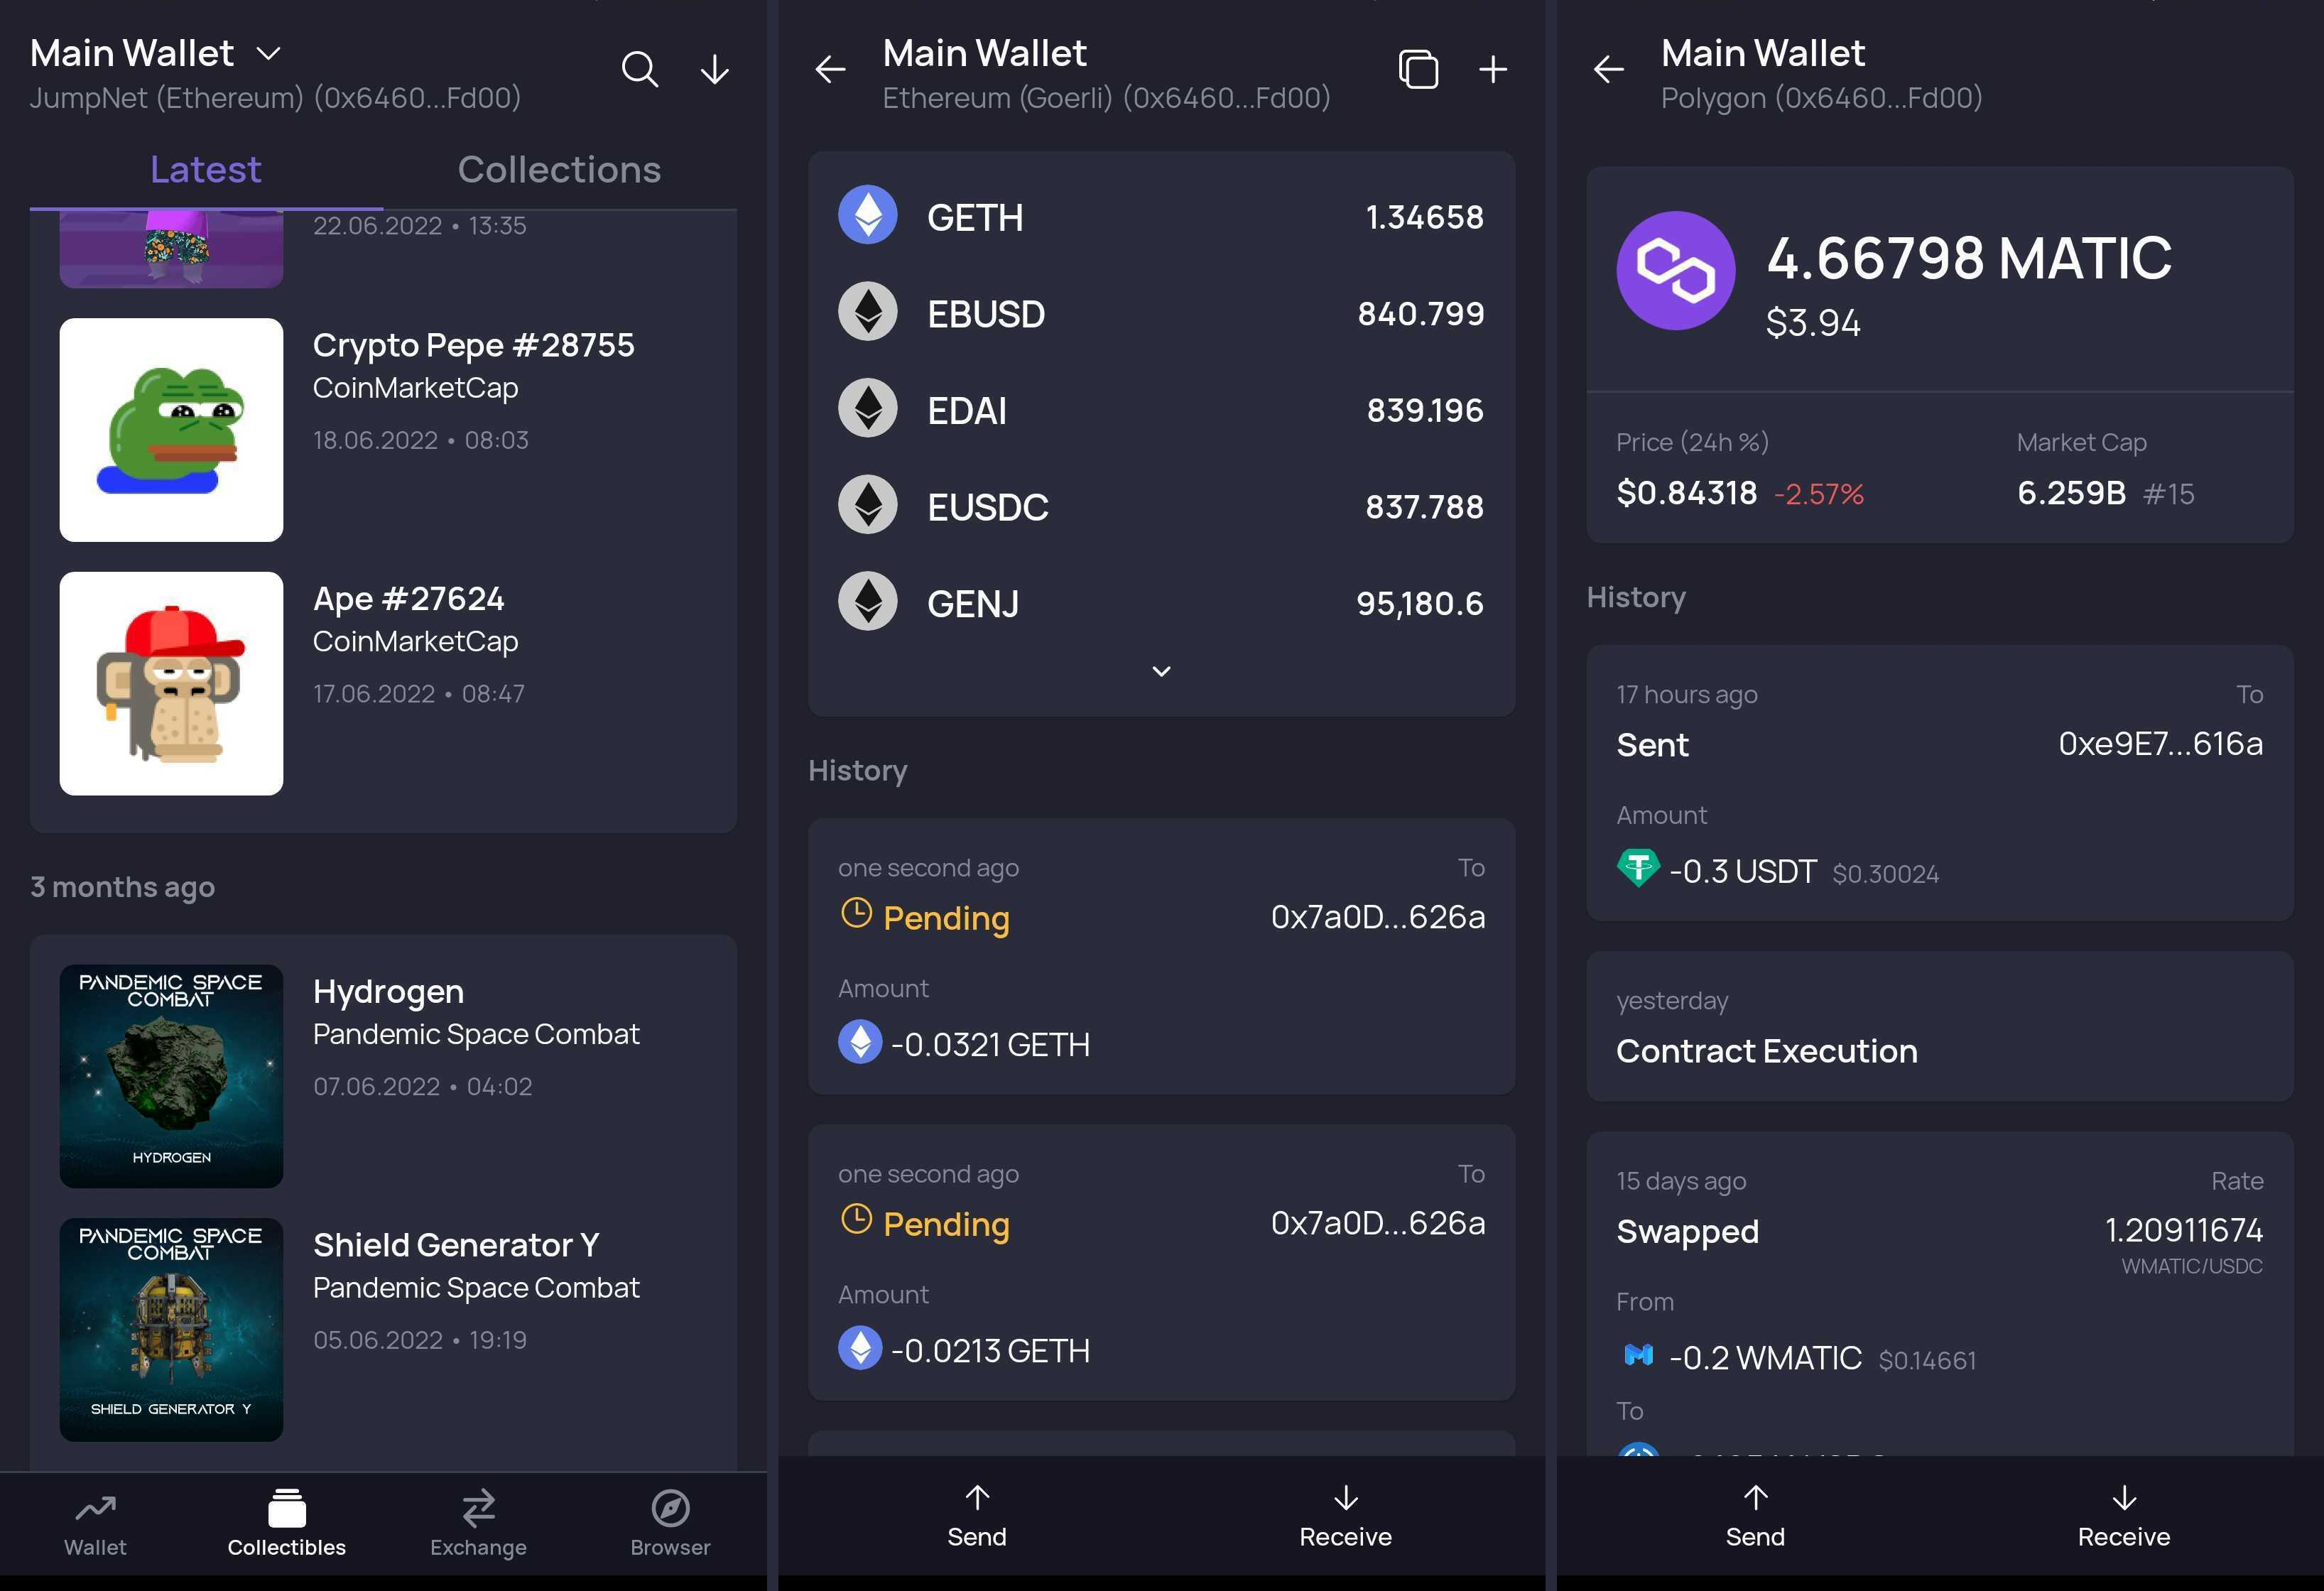Expand the token list chevron below GENJ
This screenshot has width=2324, height=1591.
(1161, 671)
